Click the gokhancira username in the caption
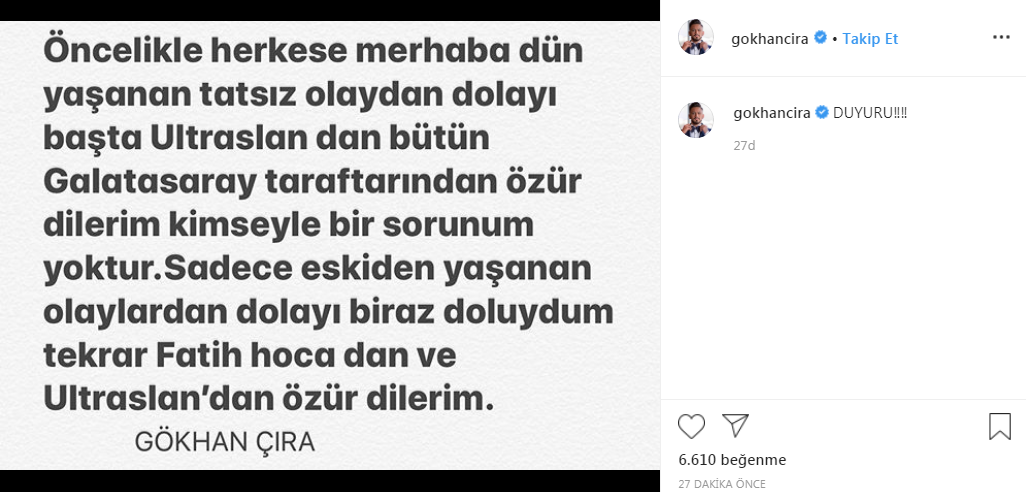Screen dimensions: 1026x492 [772, 113]
